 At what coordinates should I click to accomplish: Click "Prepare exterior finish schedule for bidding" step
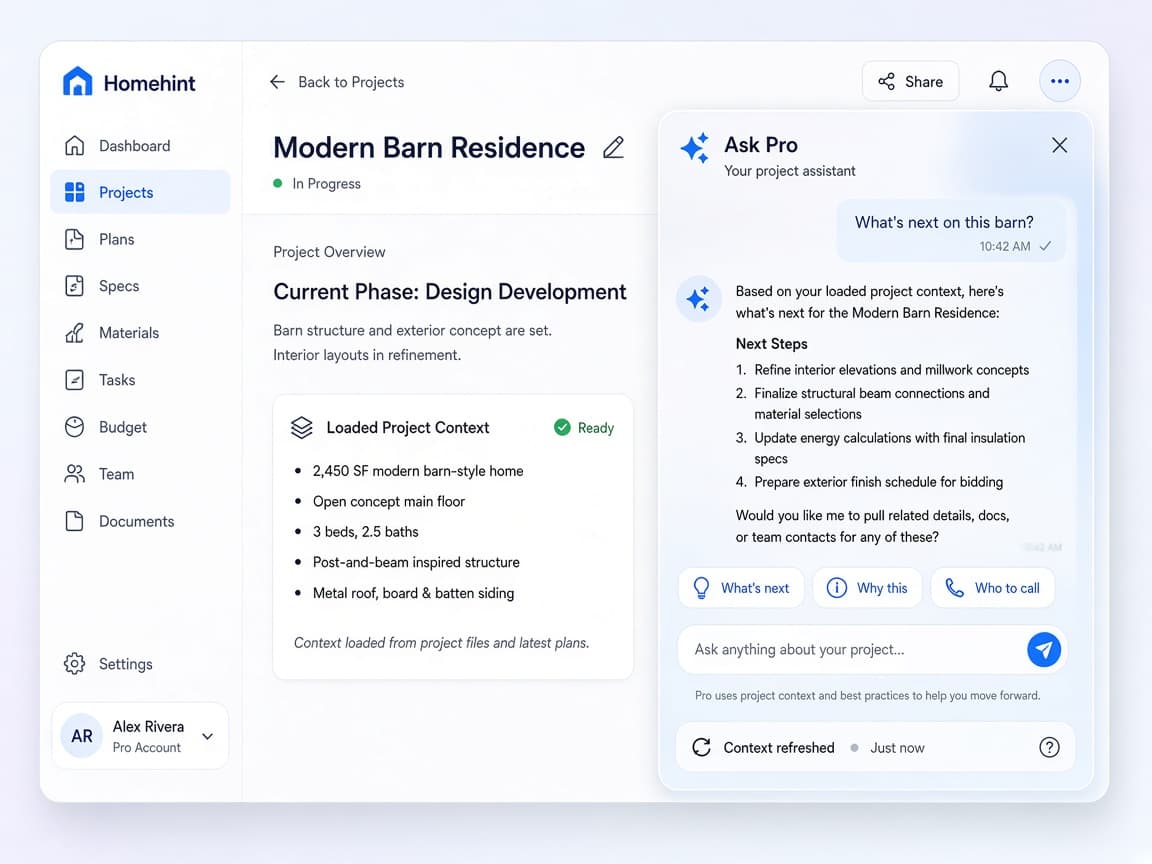(x=878, y=482)
